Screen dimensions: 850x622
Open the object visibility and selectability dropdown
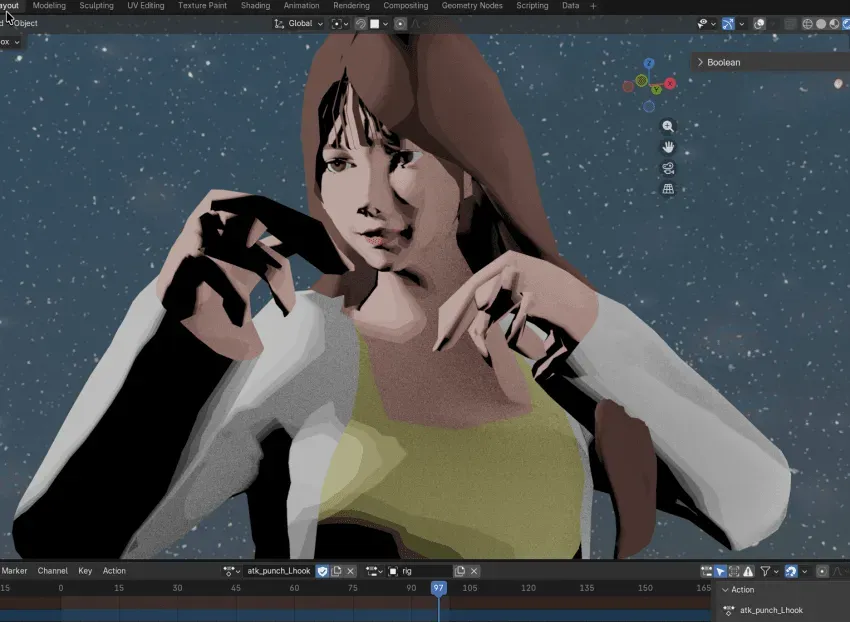click(x=707, y=24)
